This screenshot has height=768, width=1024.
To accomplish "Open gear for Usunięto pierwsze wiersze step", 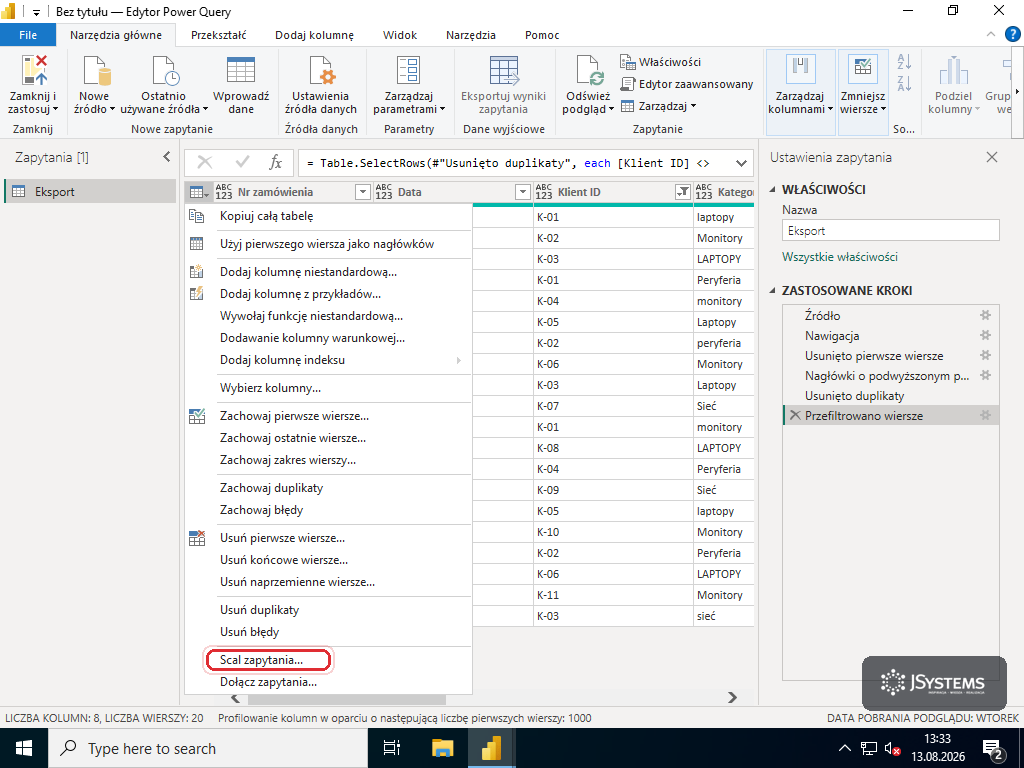I will (x=985, y=356).
